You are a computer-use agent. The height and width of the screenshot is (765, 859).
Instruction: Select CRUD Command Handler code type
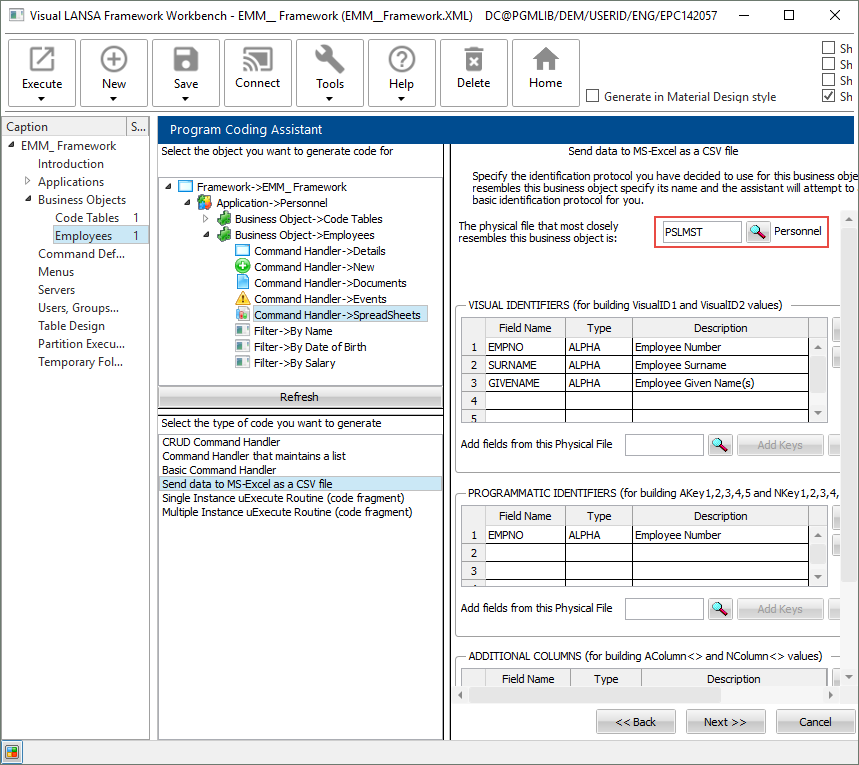click(221, 442)
